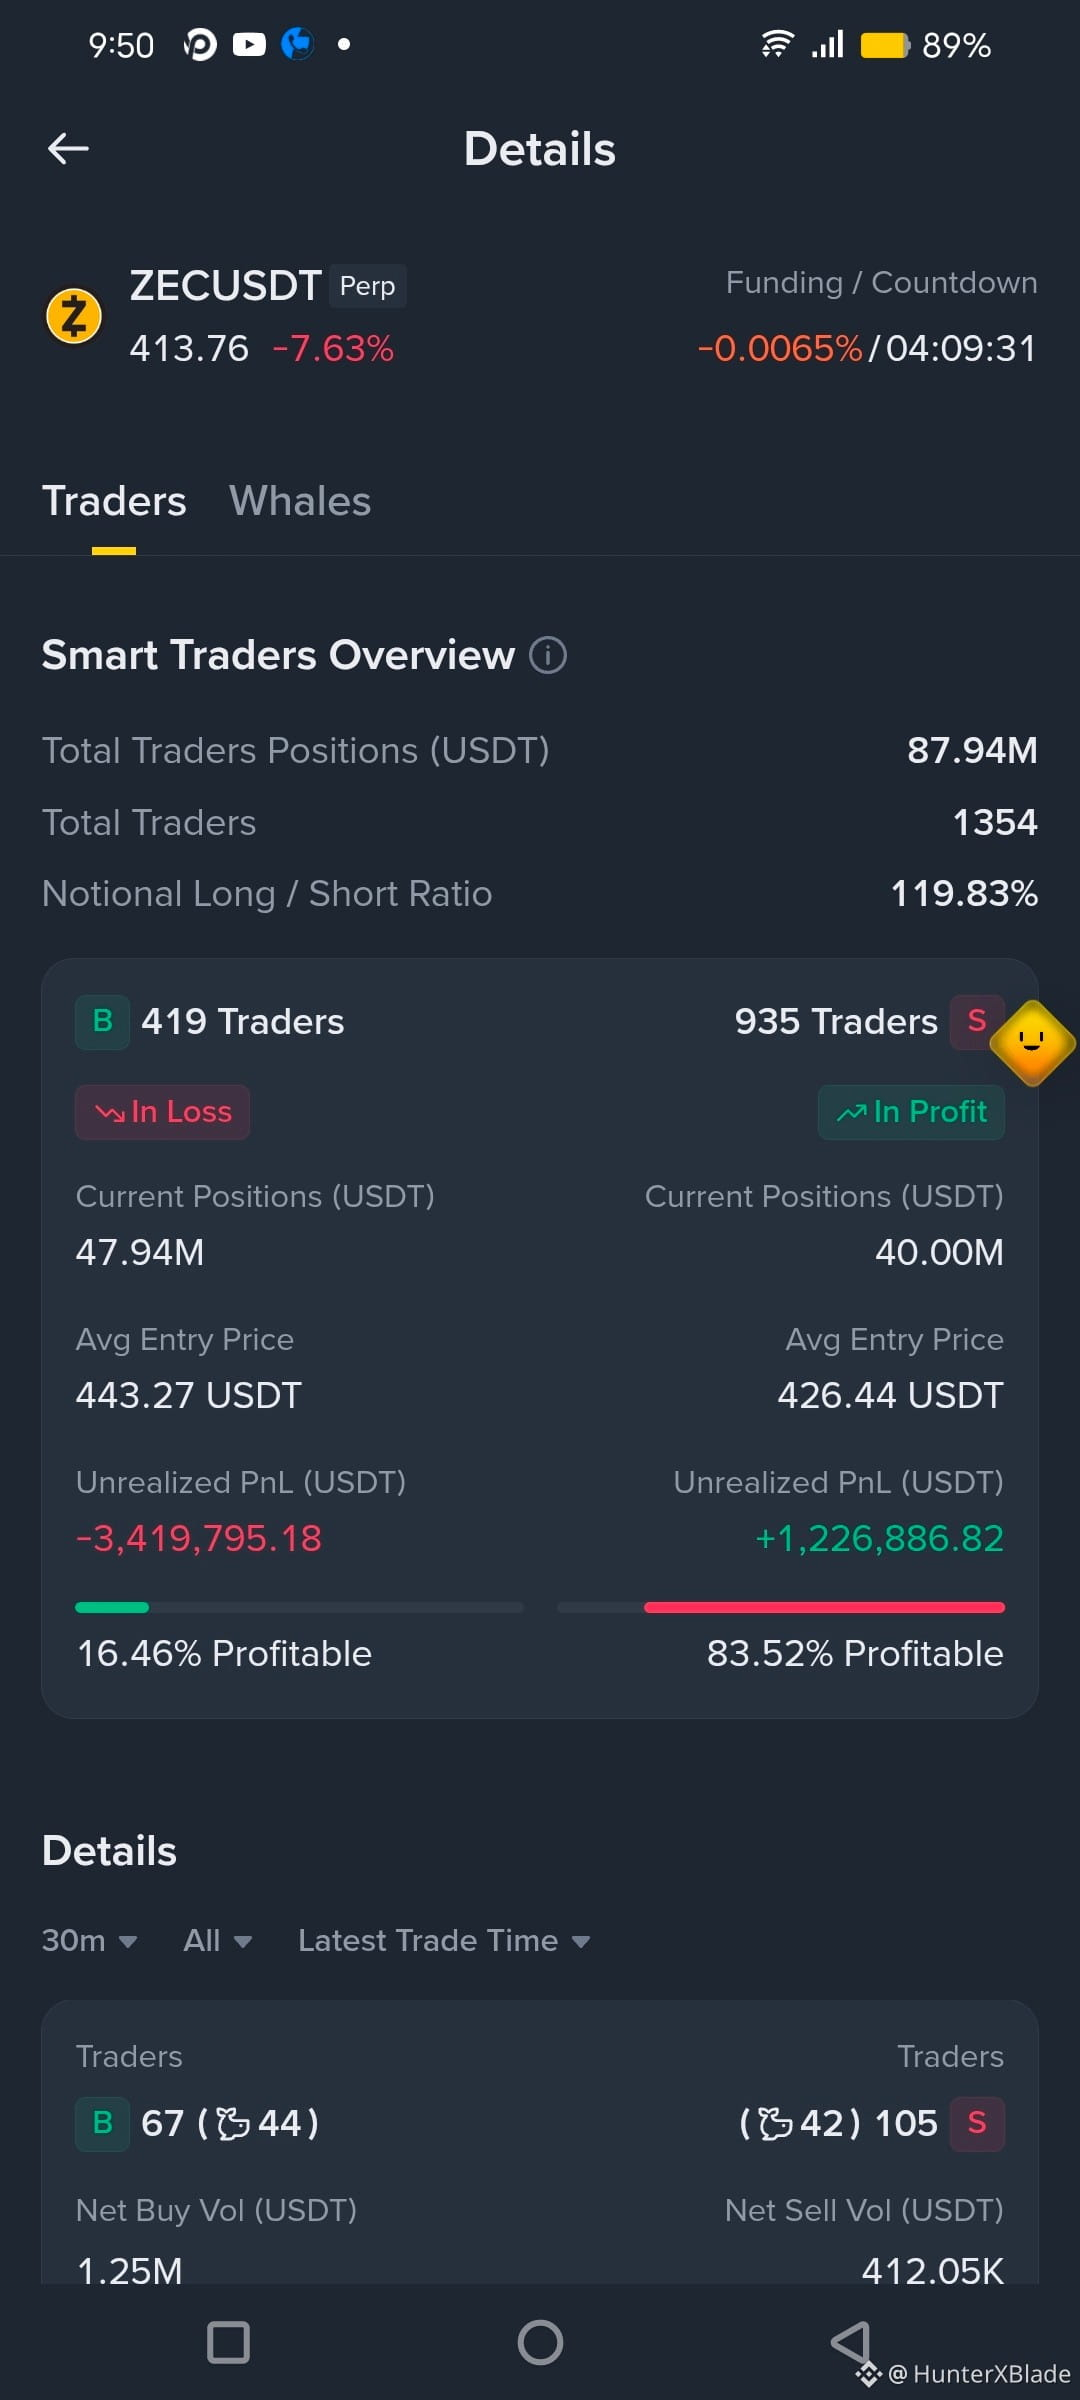Viewport: 1080px width, 2400px height.
Task: Tap the Android back triangle button
Action: [851, 2342]
